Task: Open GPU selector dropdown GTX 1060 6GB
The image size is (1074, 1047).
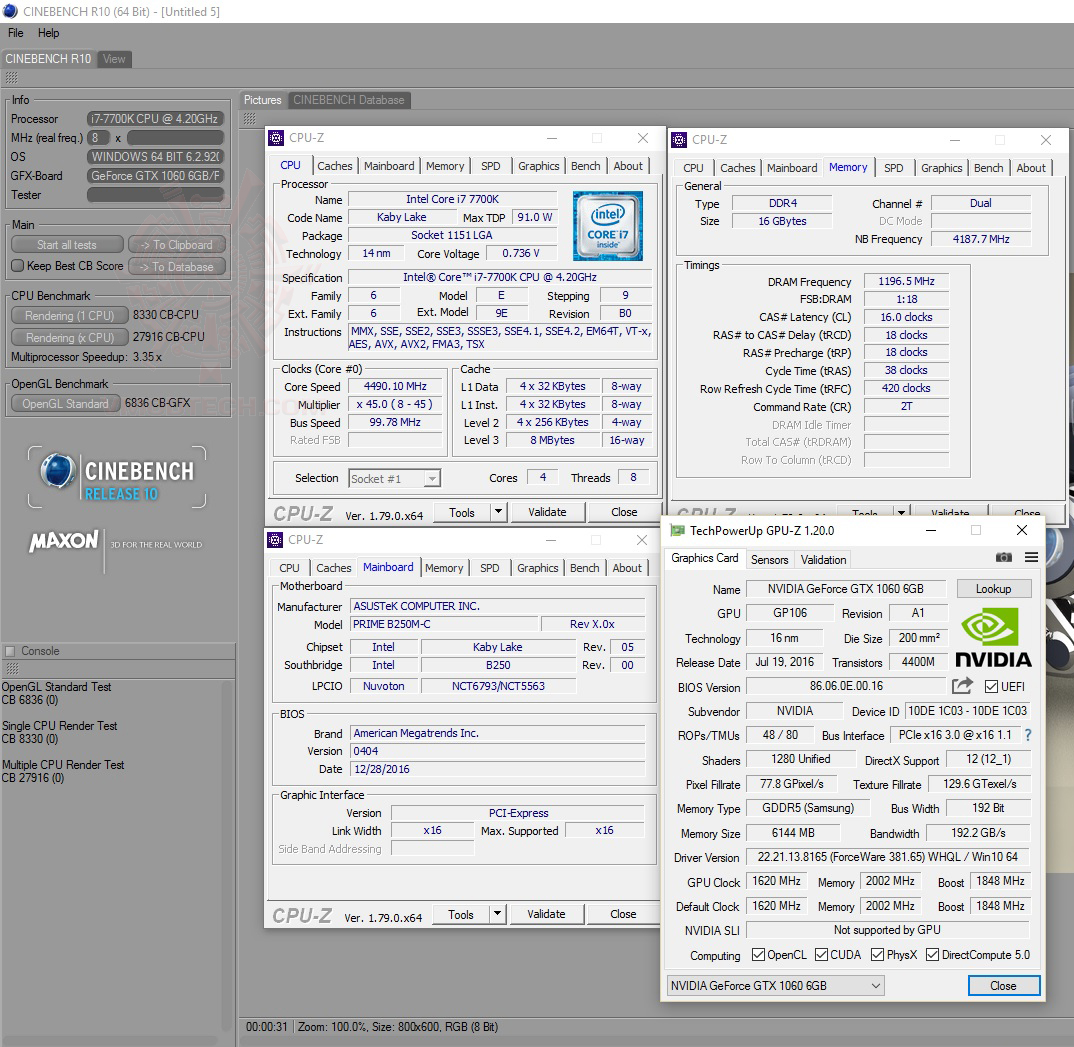Action: (775, 985)
